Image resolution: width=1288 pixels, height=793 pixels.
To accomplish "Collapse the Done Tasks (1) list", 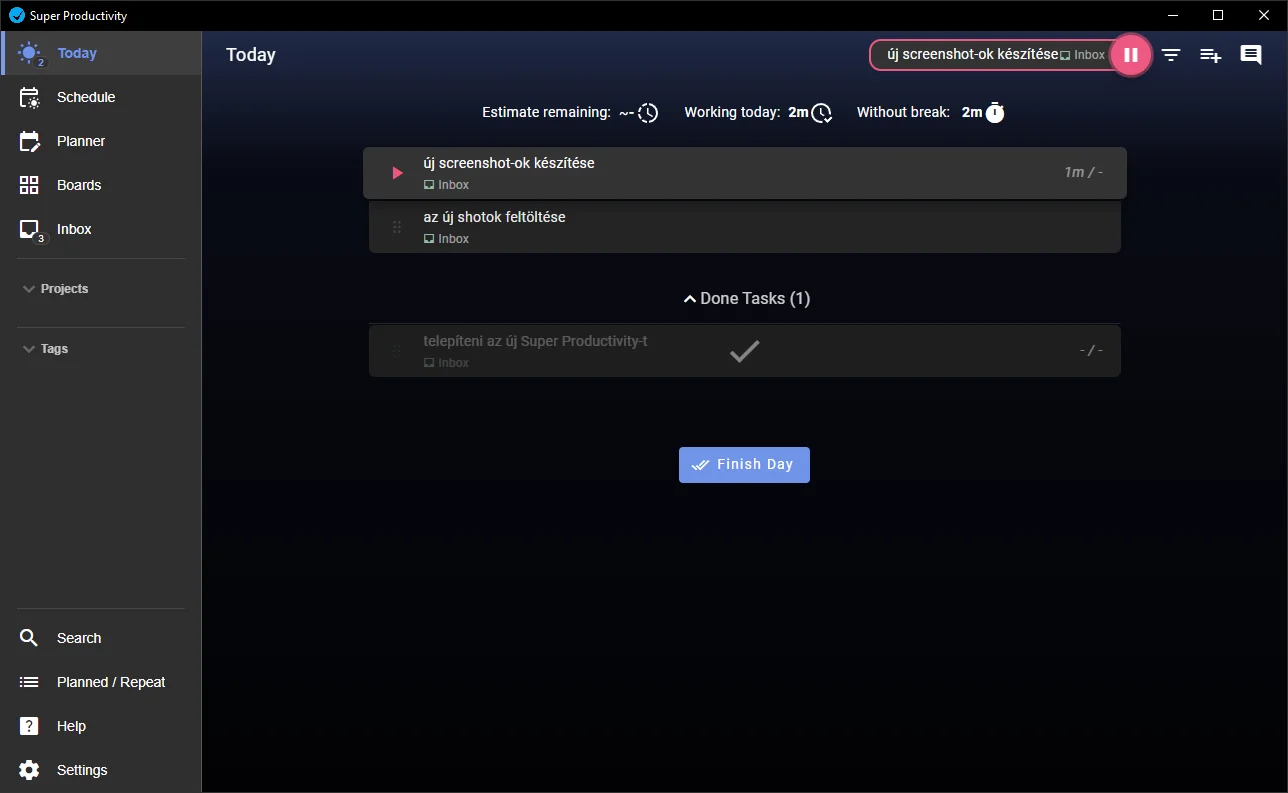I will click(746, 298).
